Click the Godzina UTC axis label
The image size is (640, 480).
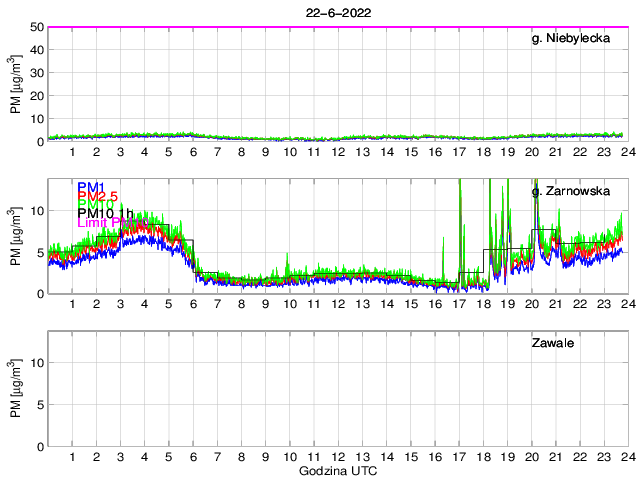click(337, 470)
